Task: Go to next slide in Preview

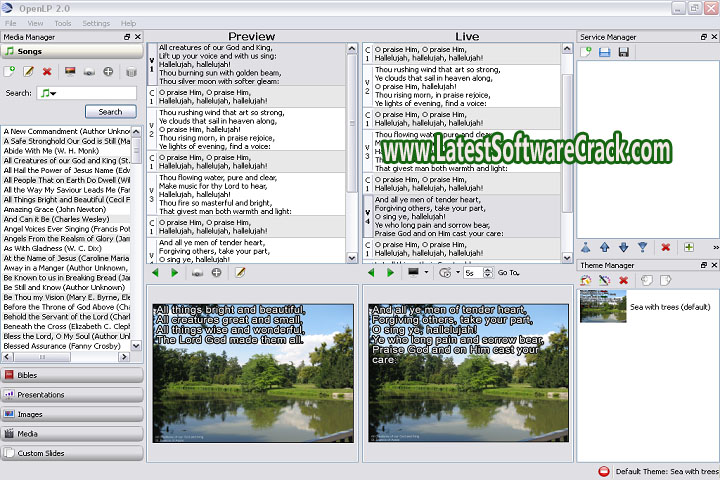Action: click(174, 272)
